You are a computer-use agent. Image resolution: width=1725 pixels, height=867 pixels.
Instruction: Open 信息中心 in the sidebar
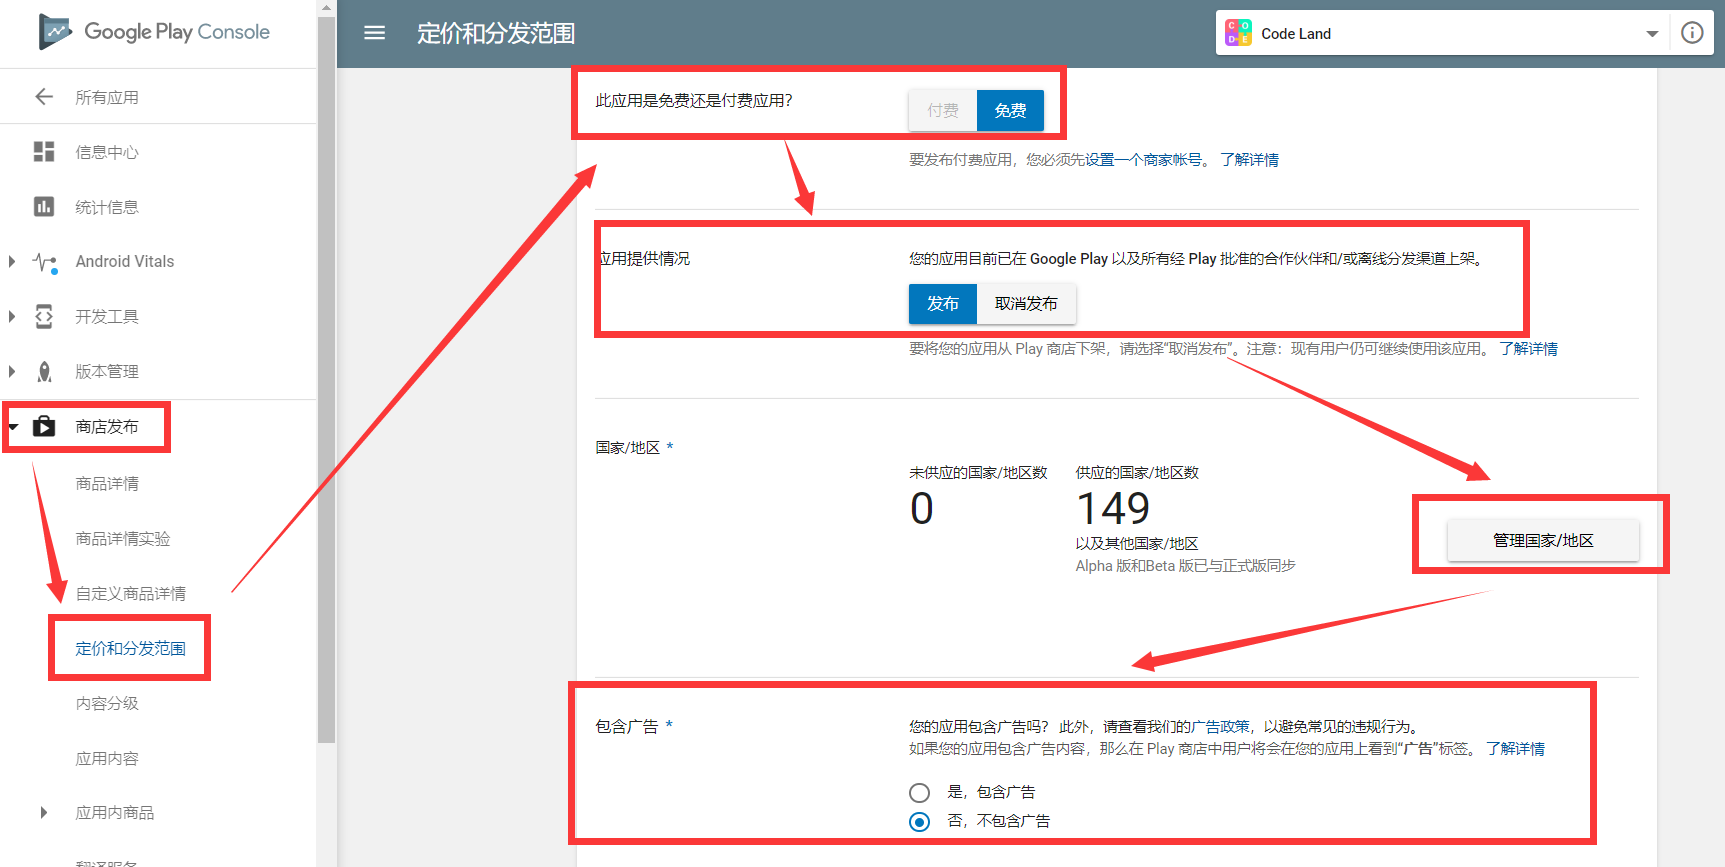point(107,152)
